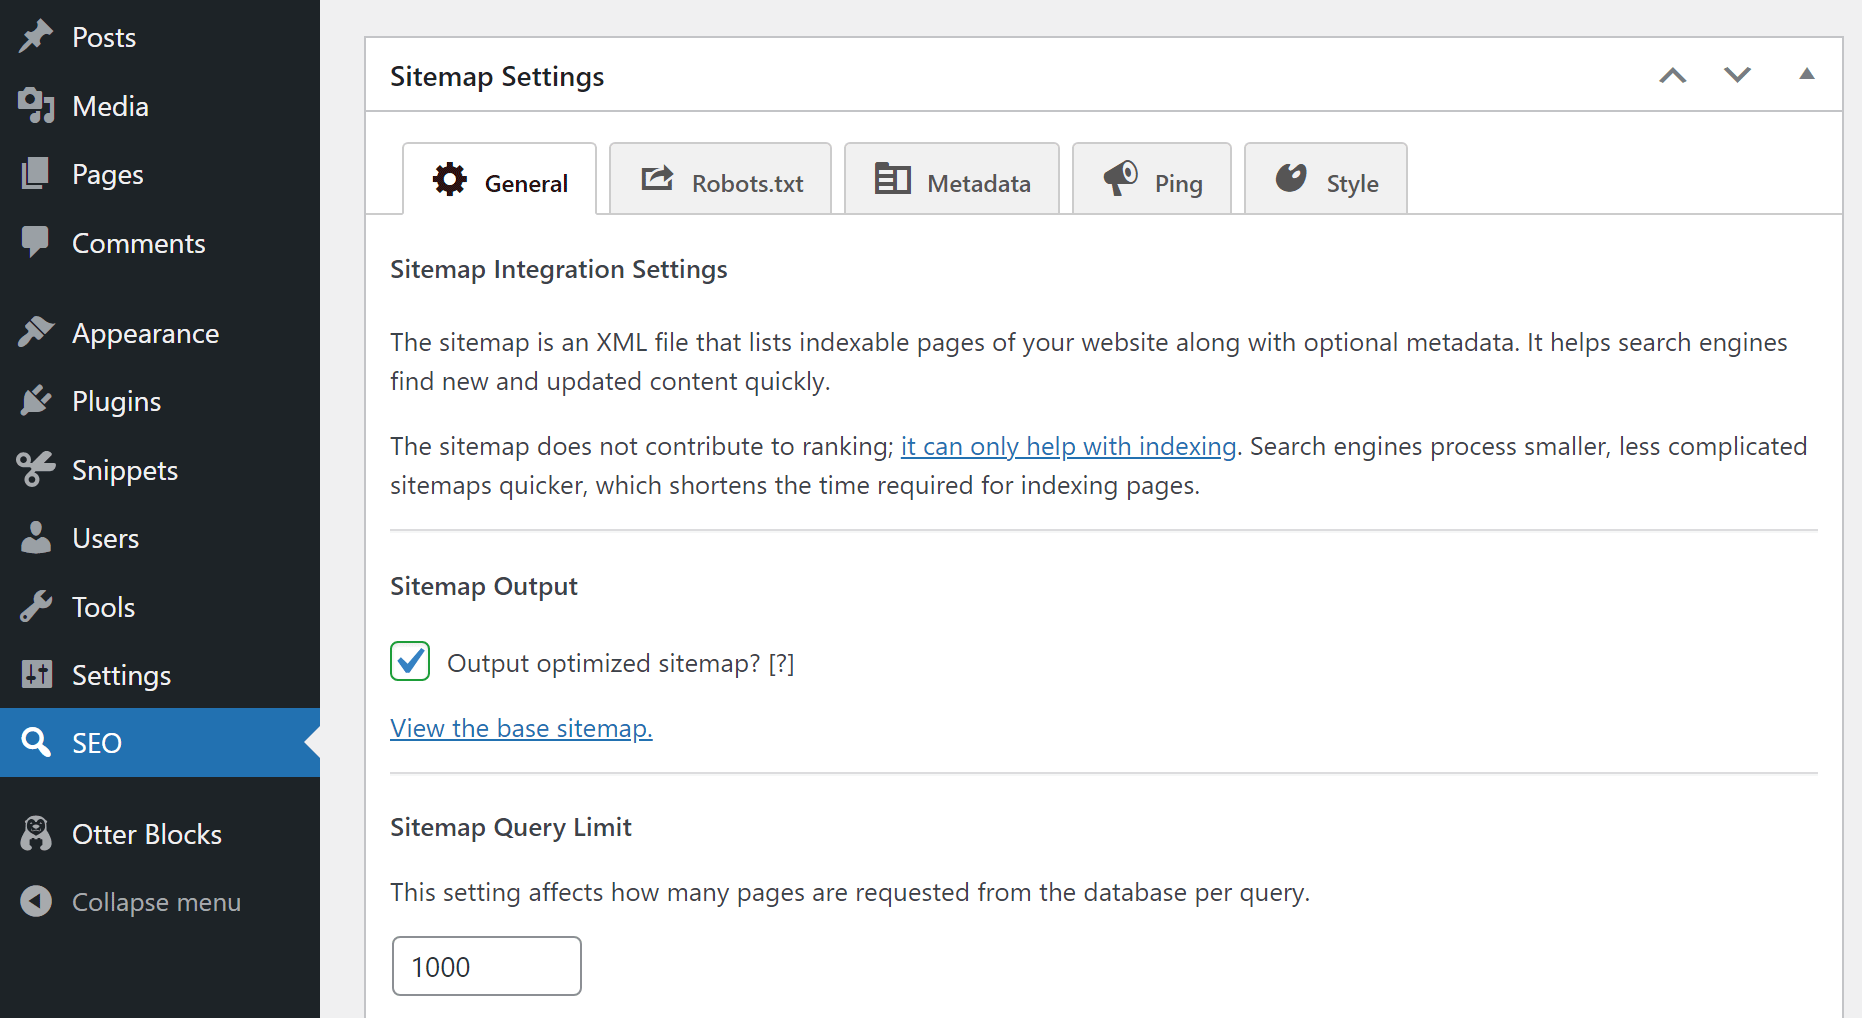The width and height of the screenshot is (1862, 1018).
Task: Follow the 'it can only help with indexing' link
Action: [1068, 446]
